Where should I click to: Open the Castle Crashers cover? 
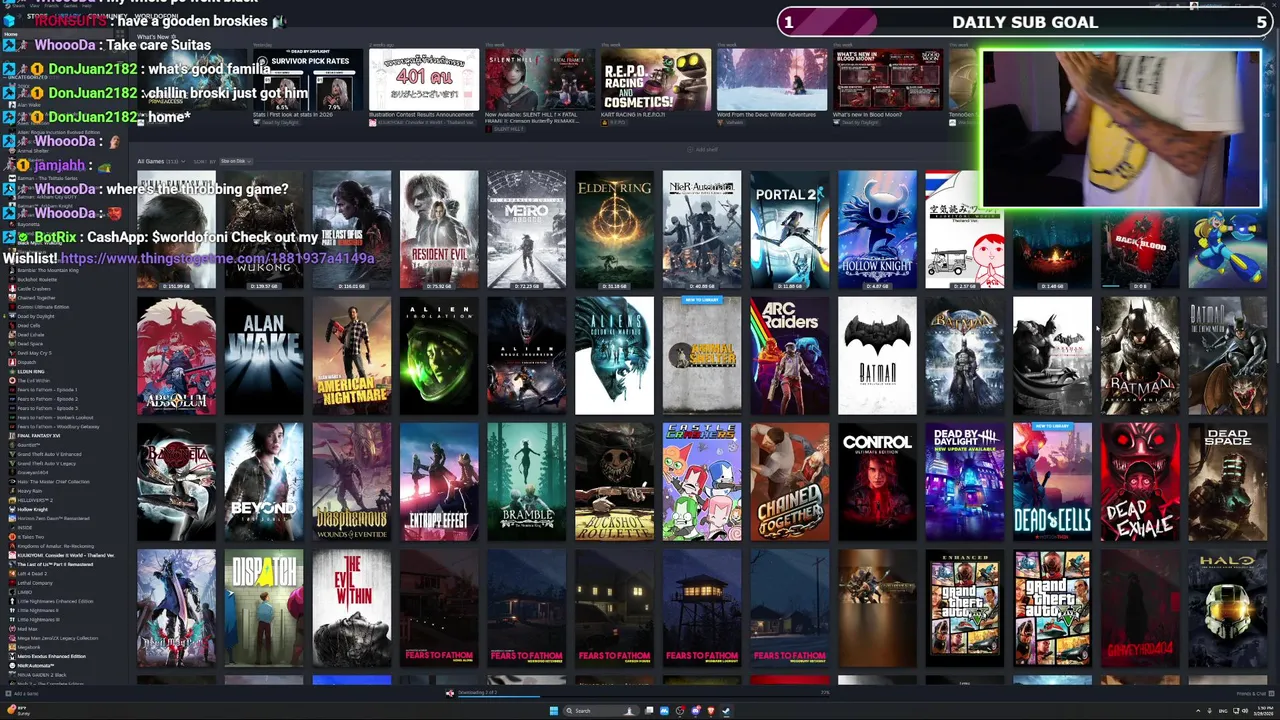click(x=702, y=482)
